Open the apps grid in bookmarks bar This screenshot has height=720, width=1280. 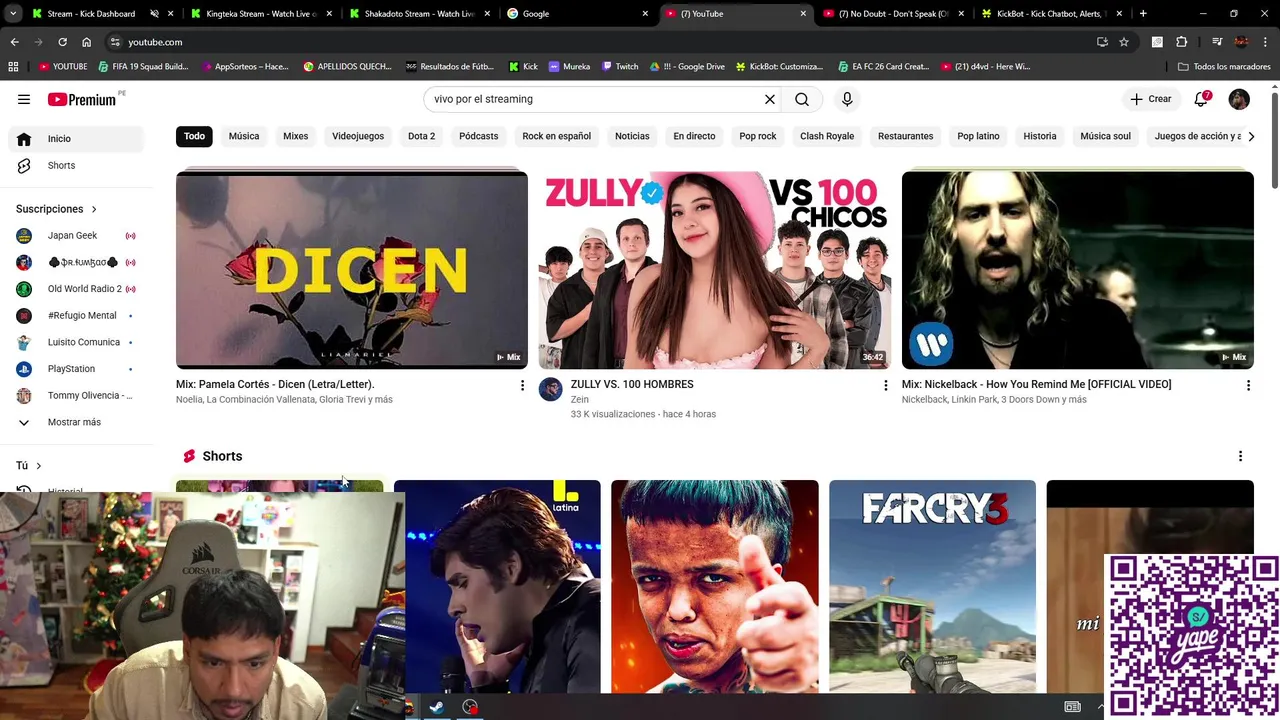pyautogui.click(x=13, y=67)
